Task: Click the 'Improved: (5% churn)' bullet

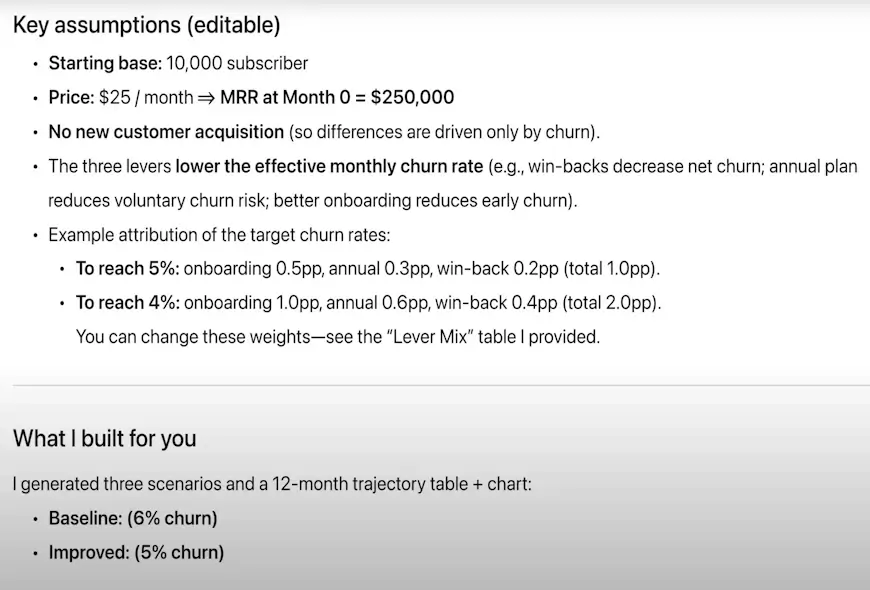Action: 136,553
